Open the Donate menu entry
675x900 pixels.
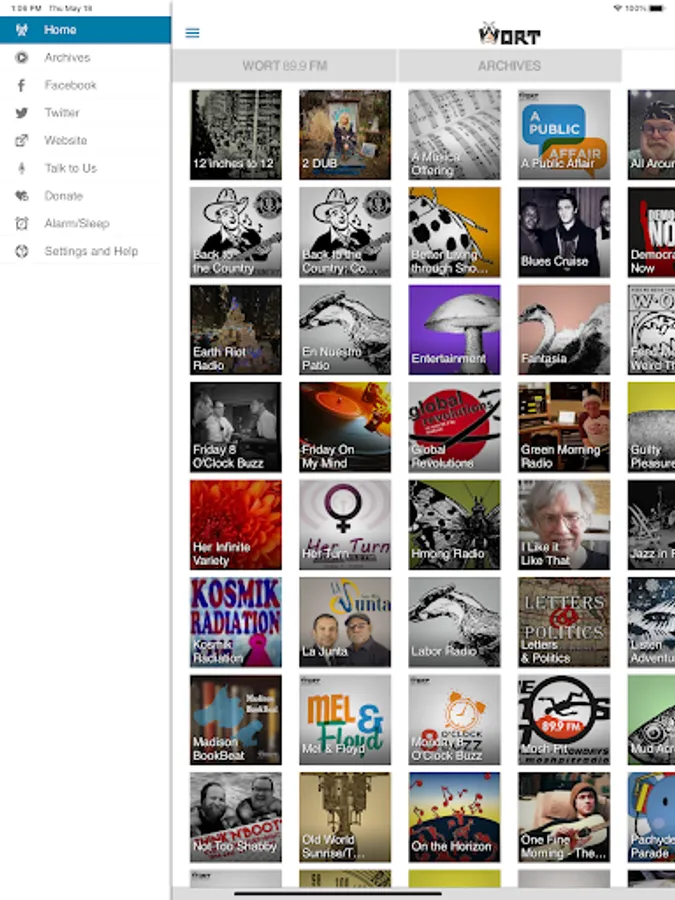[x=86, y=196]
